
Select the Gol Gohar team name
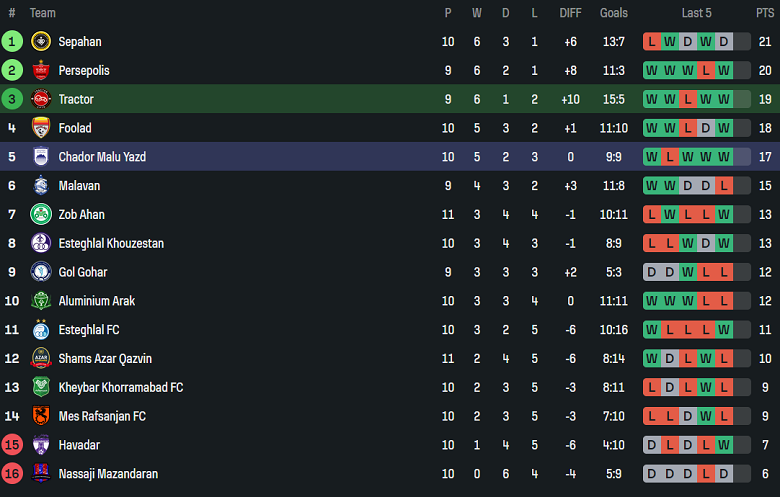[x=83, y=272]
